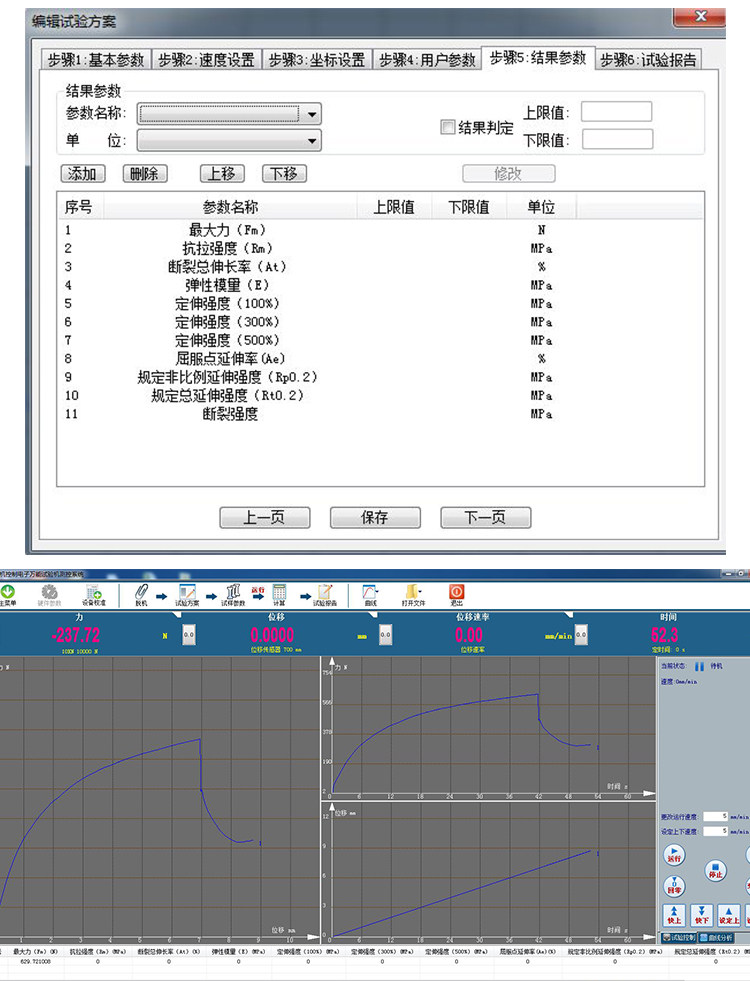750x981 pixels.
Task: Switch to 步骤2:速度设置 tab
Action: click(x=206, y=59)
